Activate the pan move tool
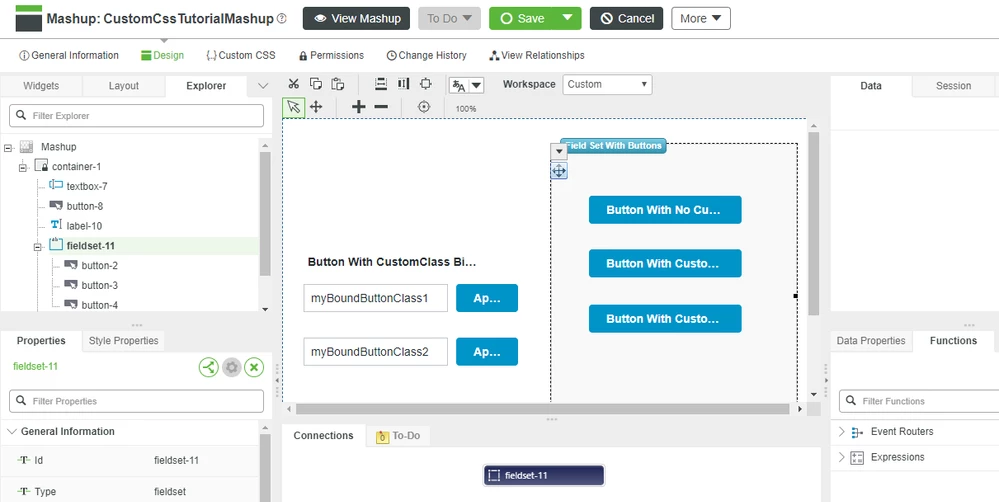 coord(316,107)
